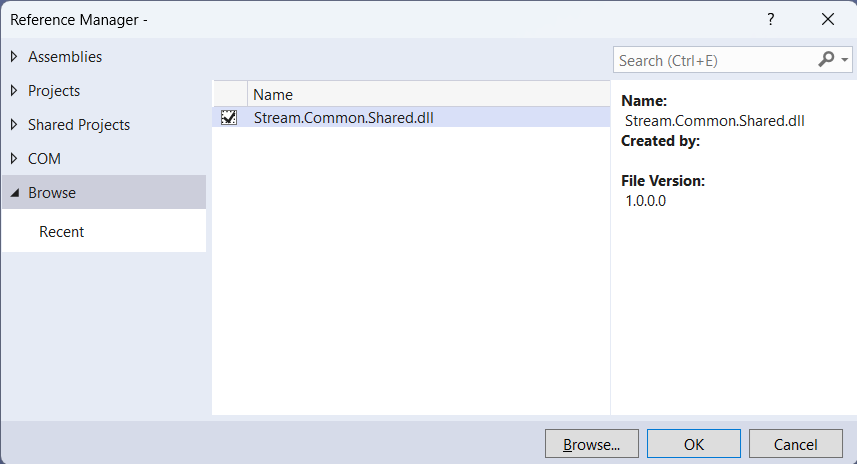Expand the Shared Projects arrow
This screenshot has height=464, width=857.
(14, 125)
